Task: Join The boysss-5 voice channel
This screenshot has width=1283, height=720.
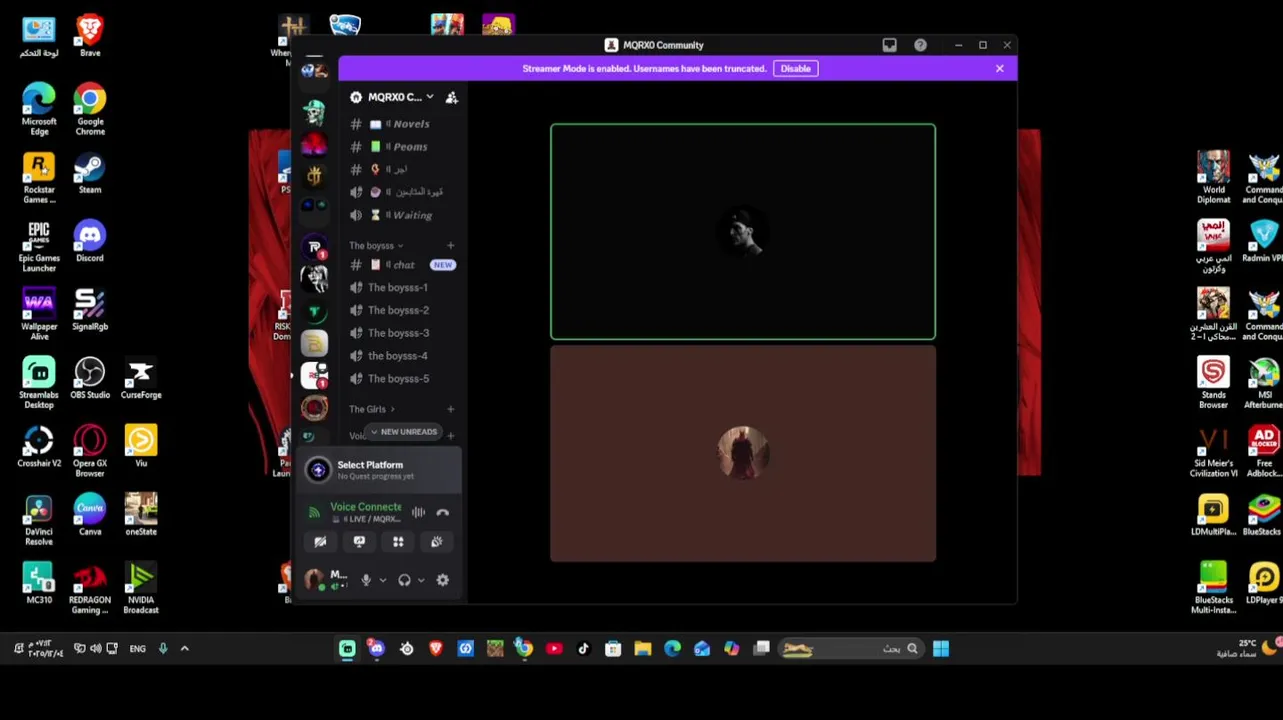Action: (402, 379)
